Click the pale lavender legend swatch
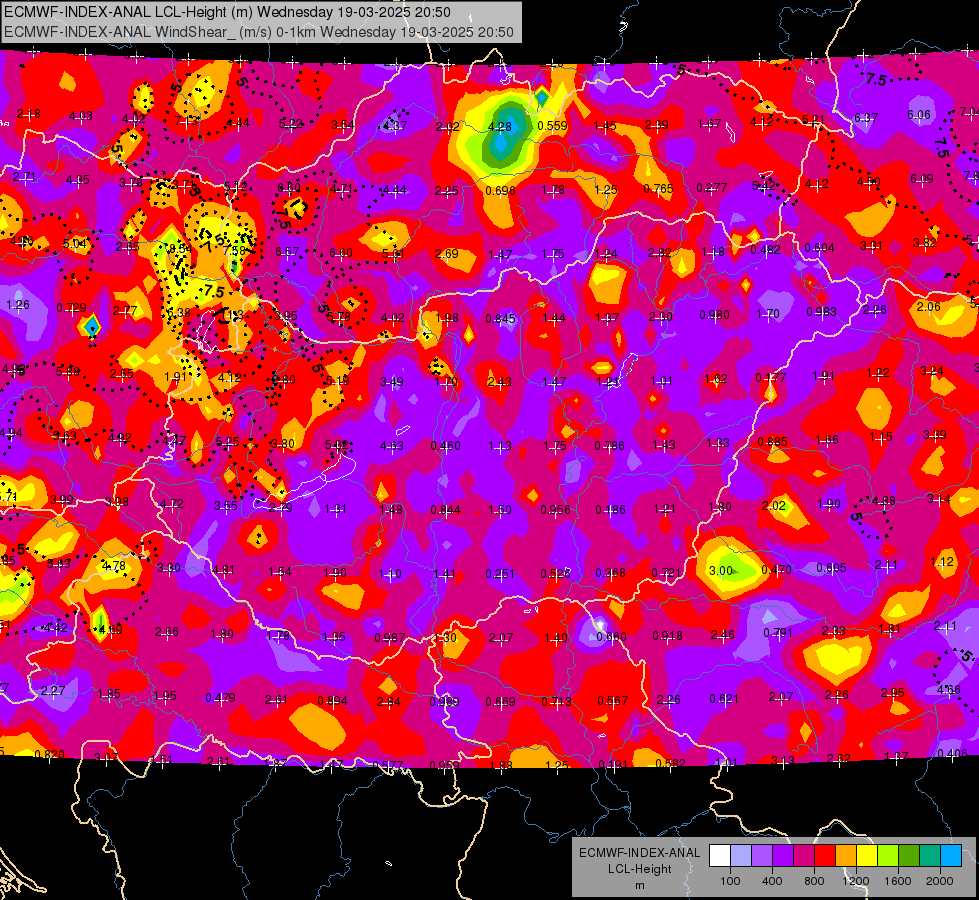 (741, 856)
